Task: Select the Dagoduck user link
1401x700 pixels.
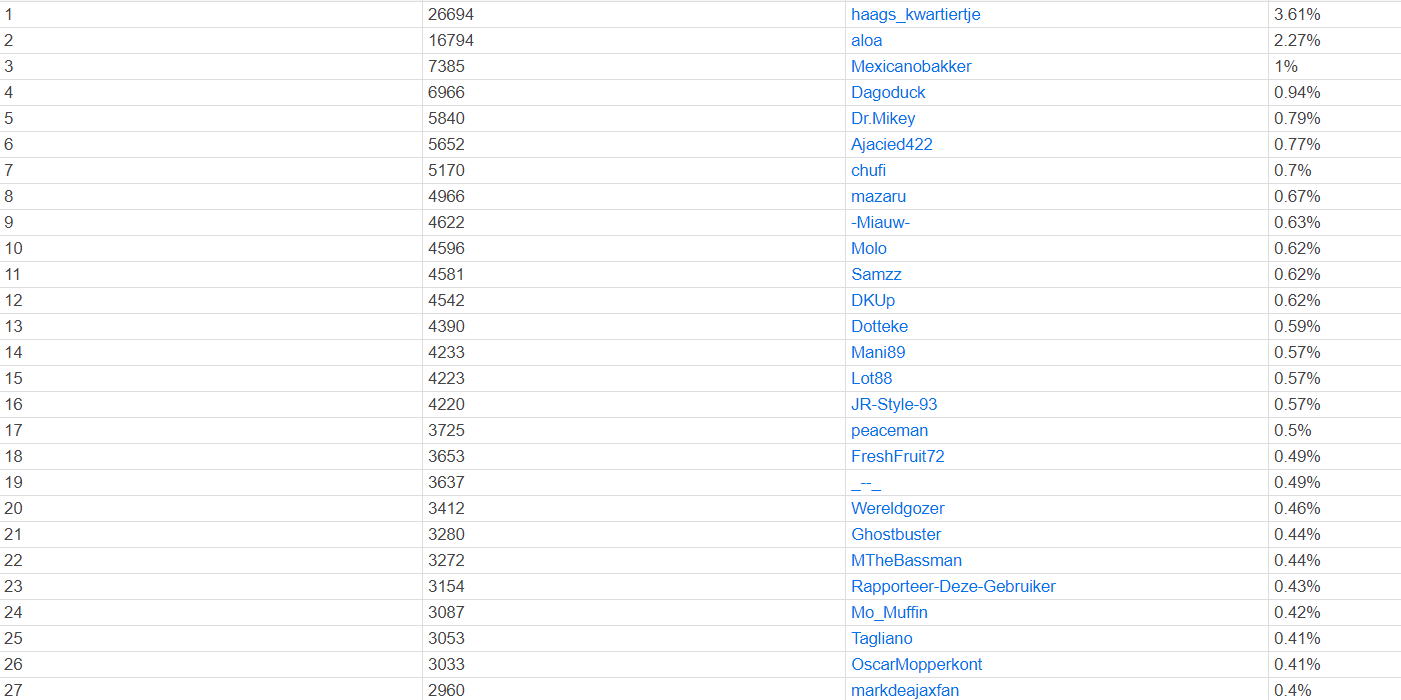Action: [x=888, y=93]
